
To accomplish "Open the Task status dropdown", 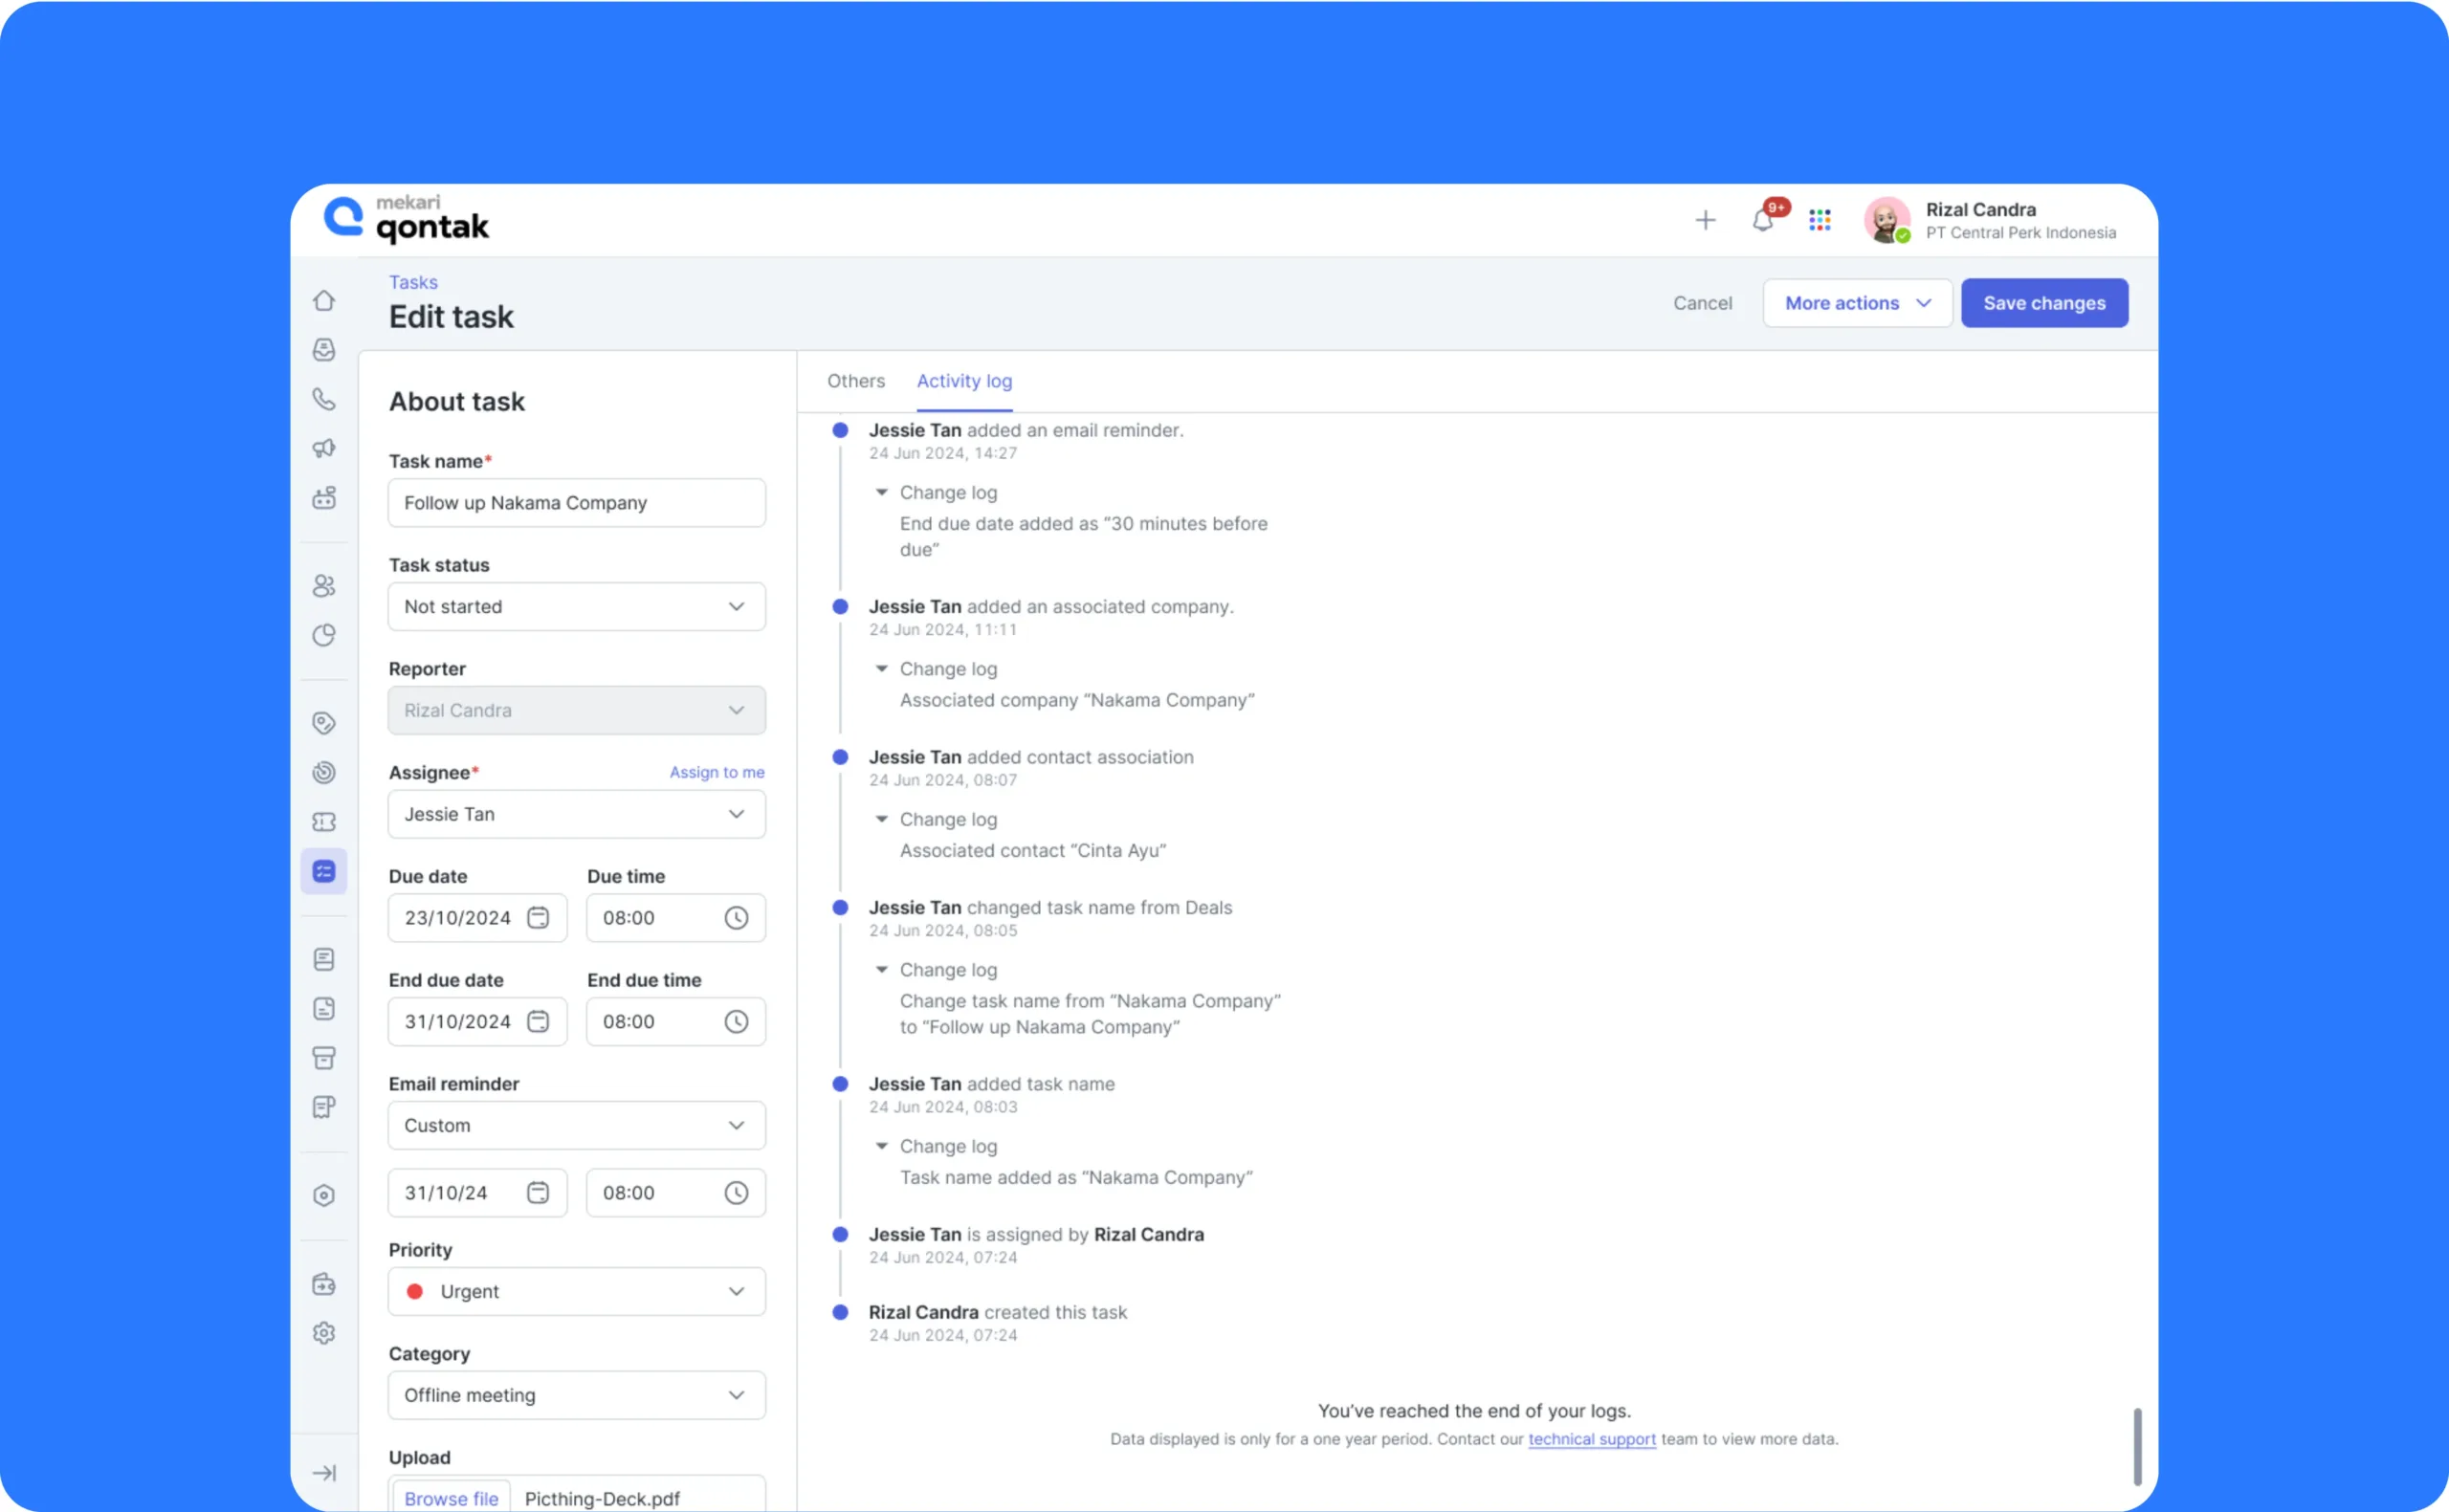I will (576, 607).
